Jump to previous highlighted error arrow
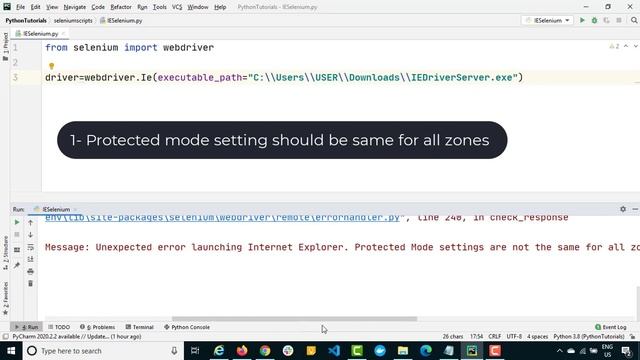The height and width of the screenshot is (360, 640). (626, 47)
